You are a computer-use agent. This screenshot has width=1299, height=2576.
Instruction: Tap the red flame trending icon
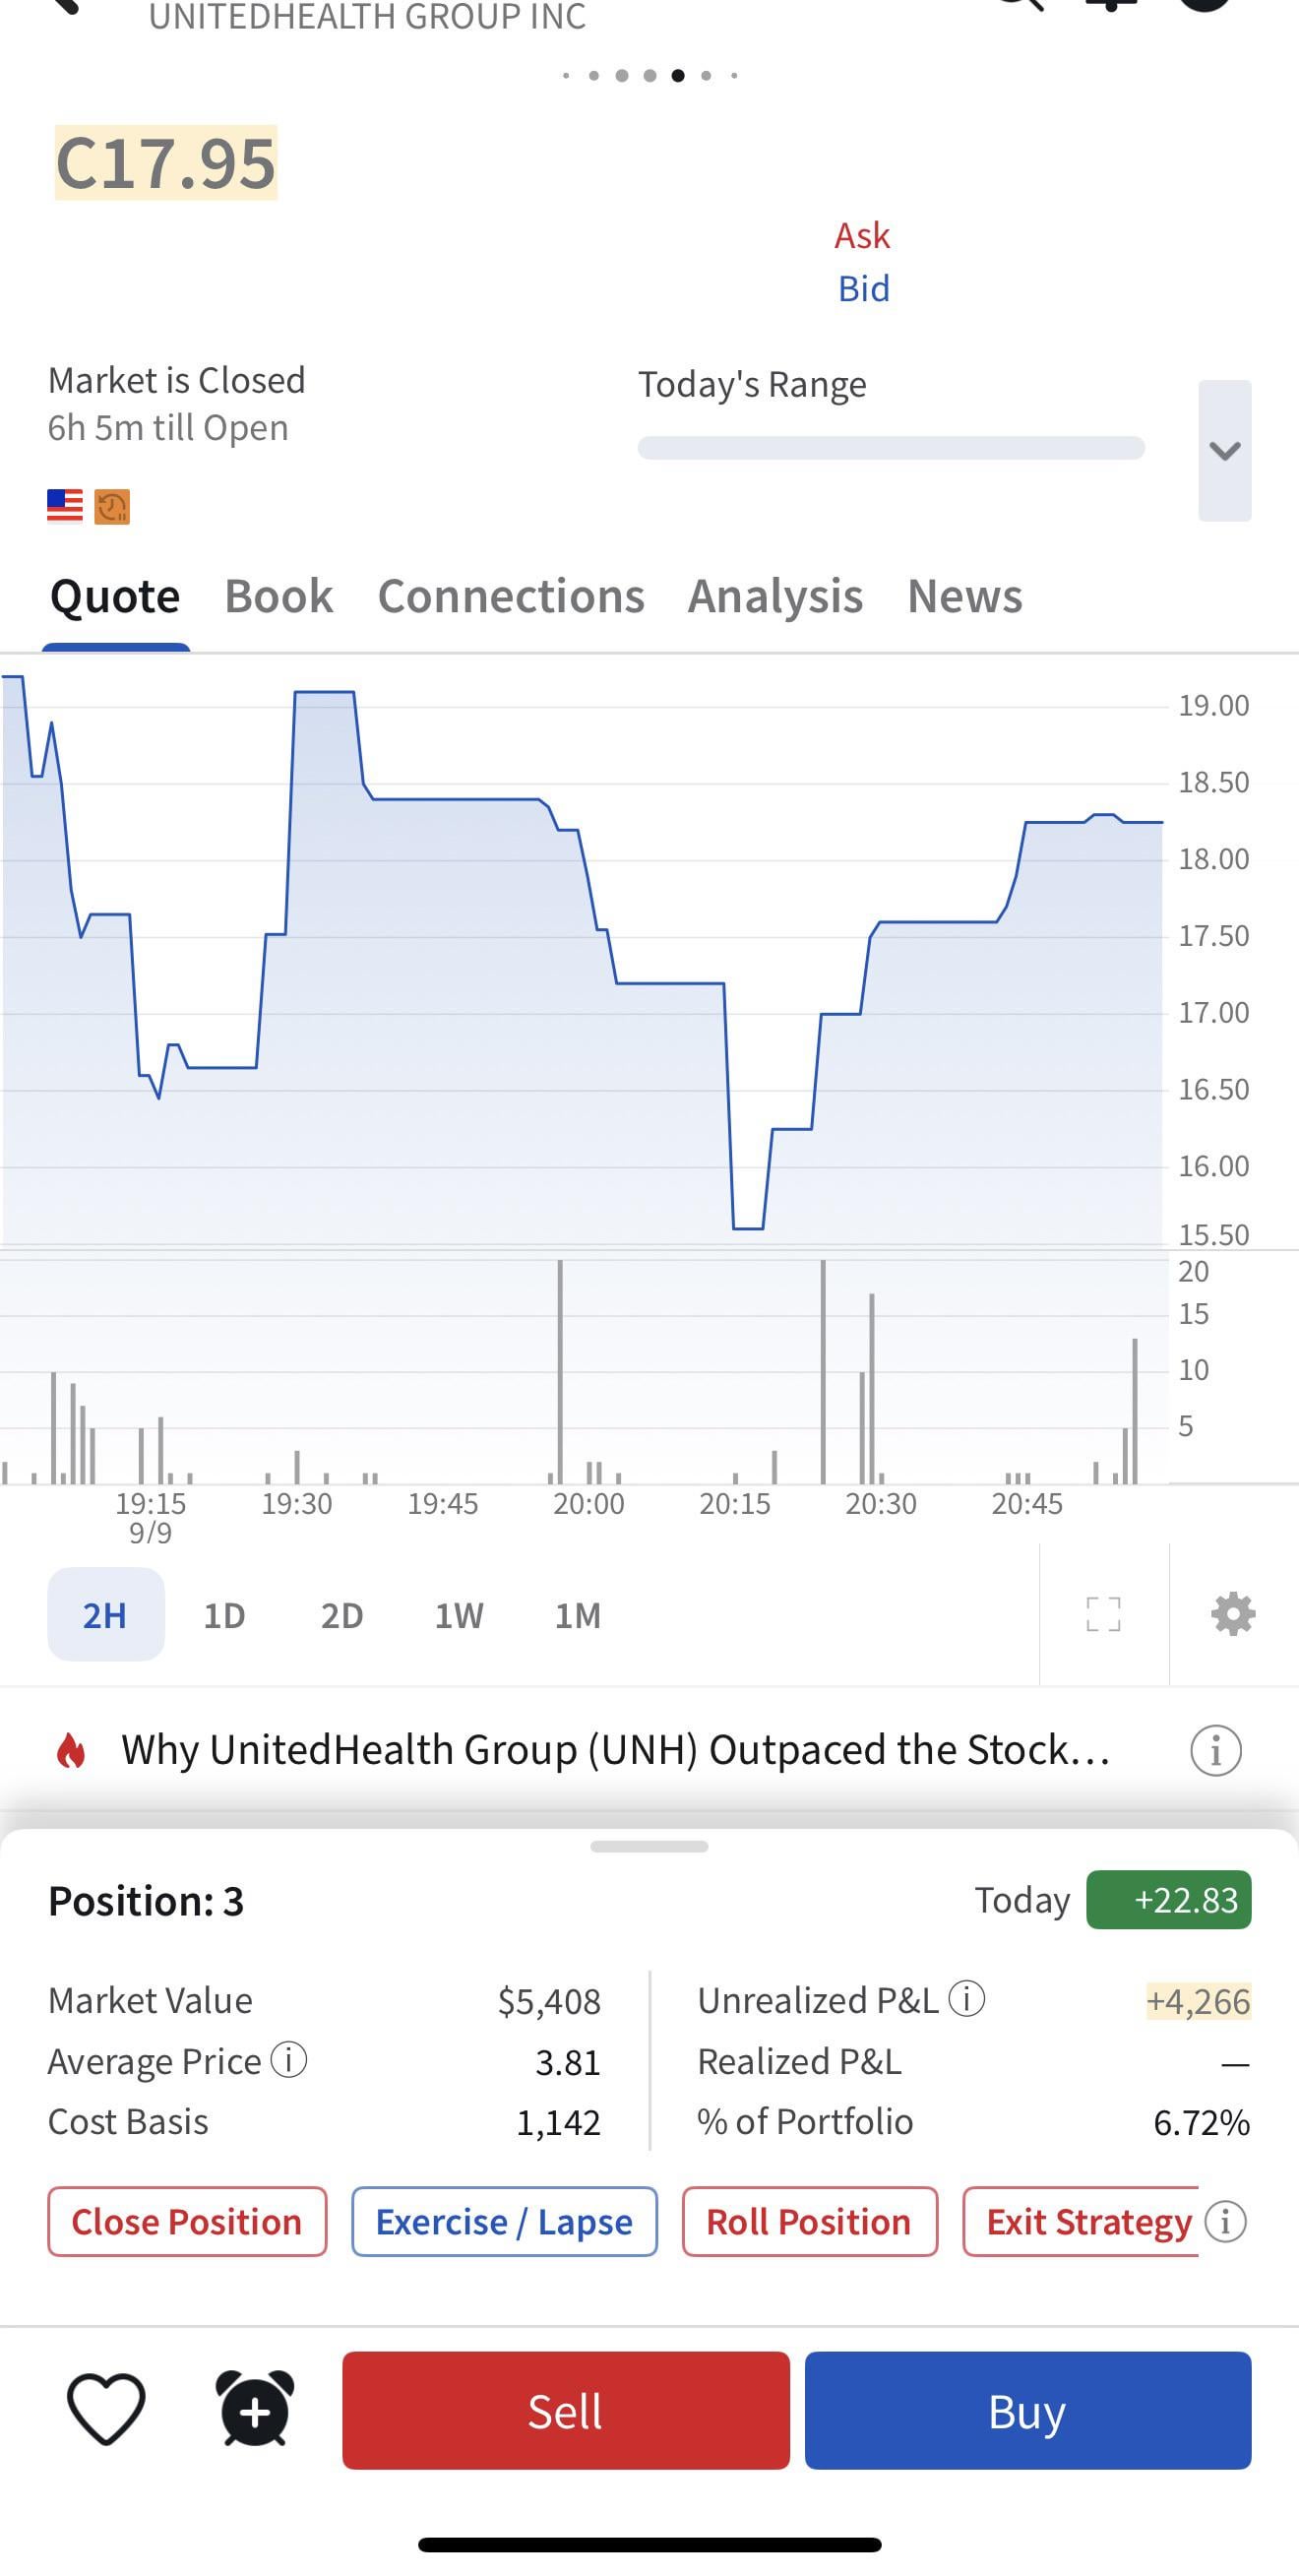[x=71, y=1751]
